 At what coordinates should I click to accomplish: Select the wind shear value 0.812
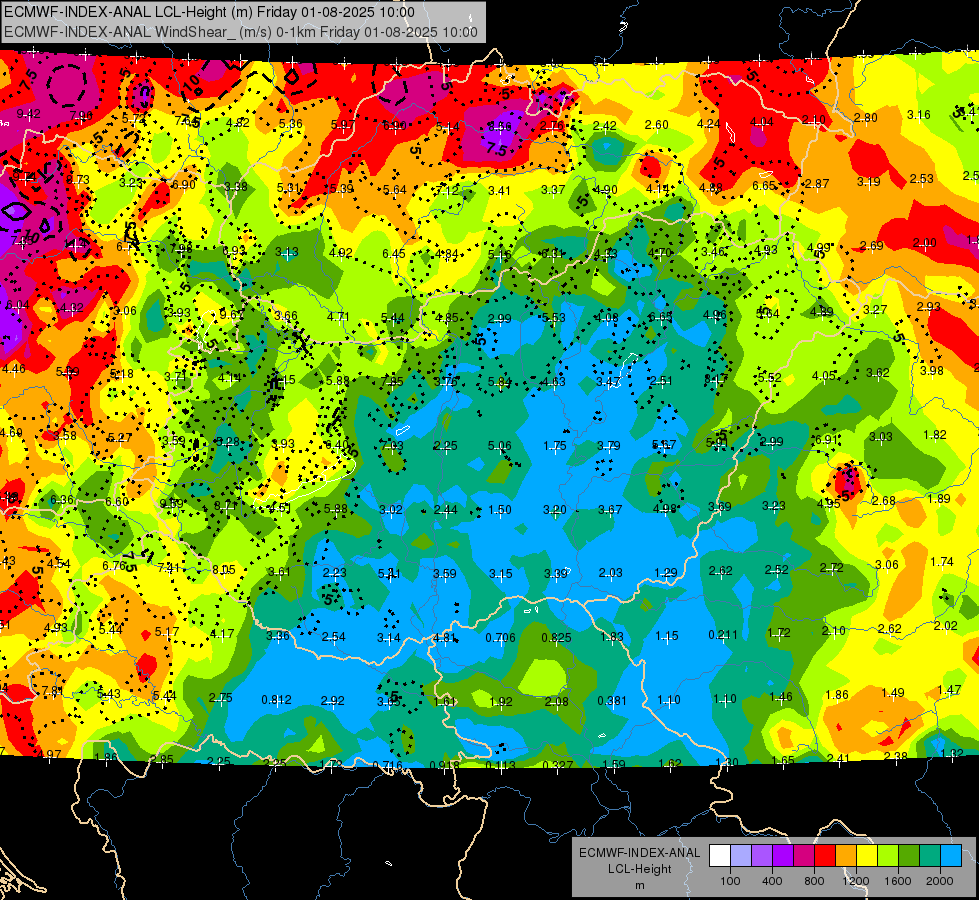coord(276,700)
